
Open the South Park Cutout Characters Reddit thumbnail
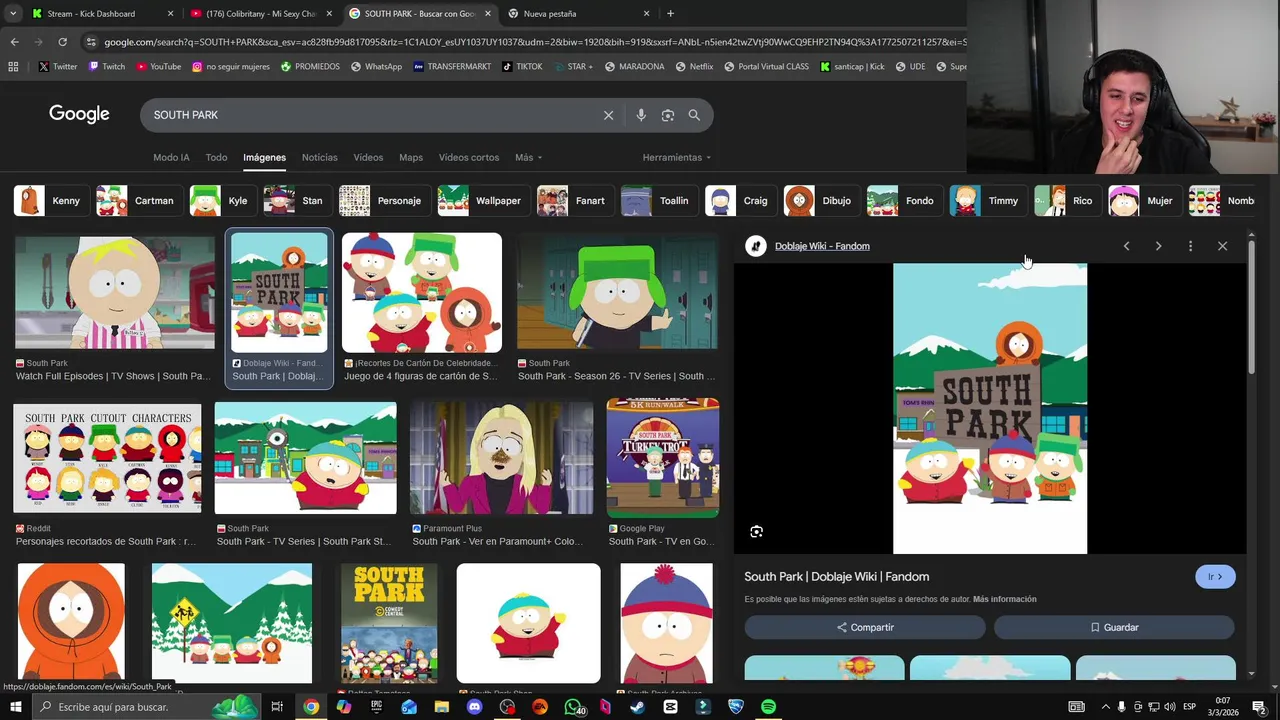tap(107, 459)
